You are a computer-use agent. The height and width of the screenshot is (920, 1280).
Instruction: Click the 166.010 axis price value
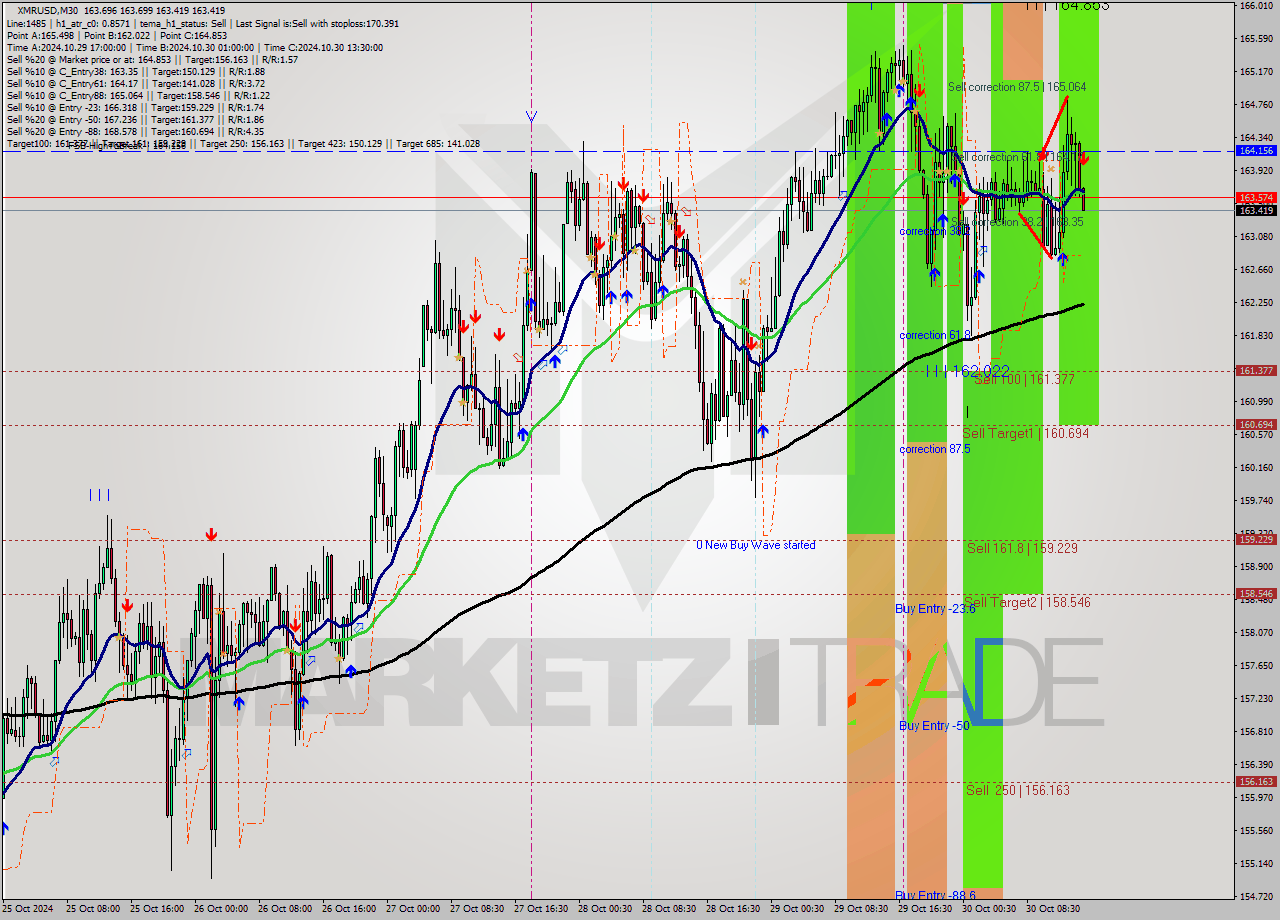pyautogui.click(x=1256, y=6)
